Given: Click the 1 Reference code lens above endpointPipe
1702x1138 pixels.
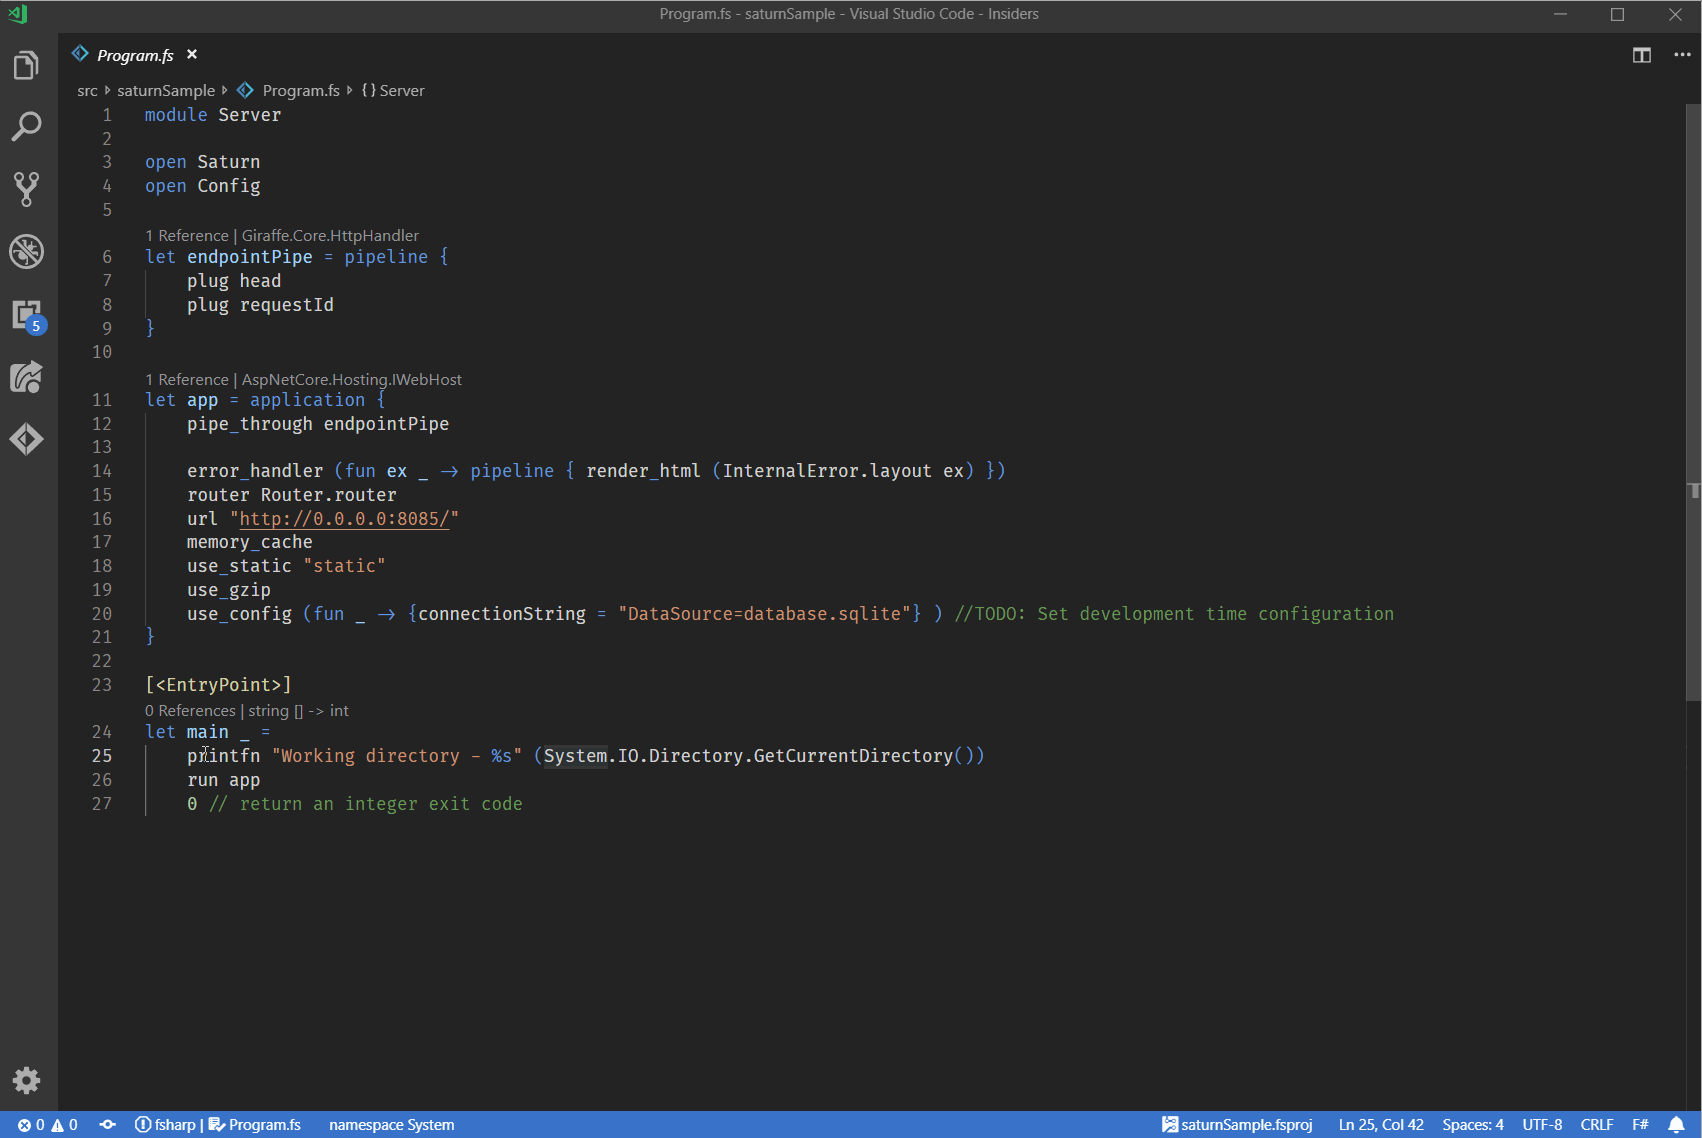Looking at the screenshot, I should 187,236.
